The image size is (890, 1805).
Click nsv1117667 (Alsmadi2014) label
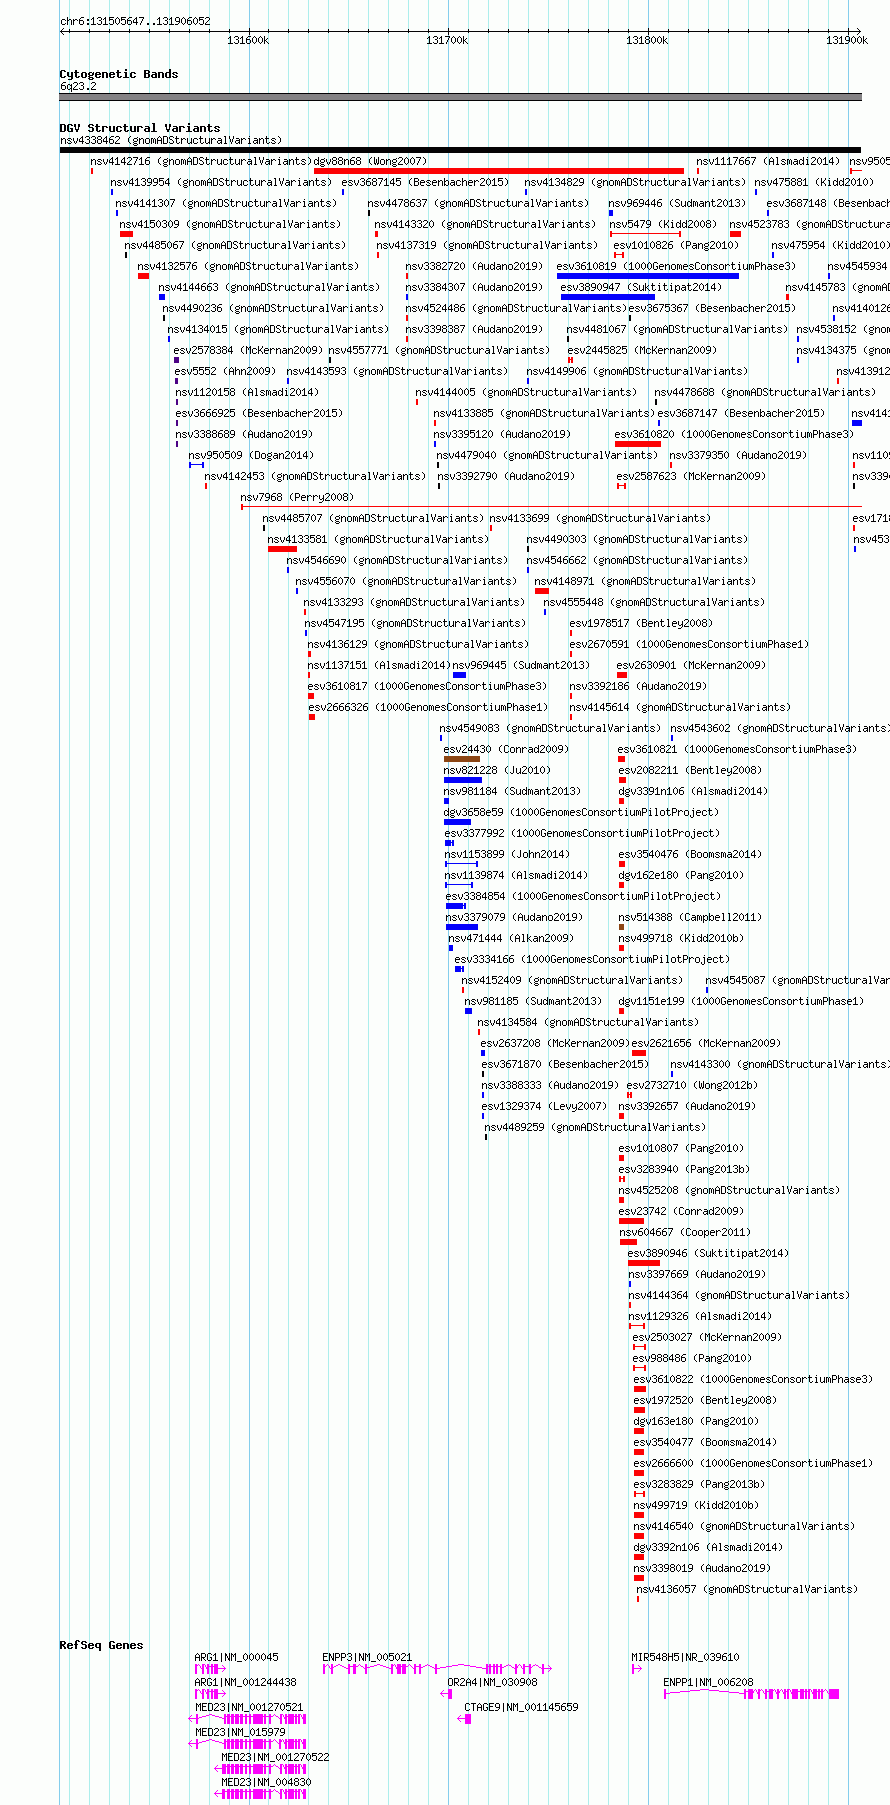pyautogui.click(x=768, y=161)
